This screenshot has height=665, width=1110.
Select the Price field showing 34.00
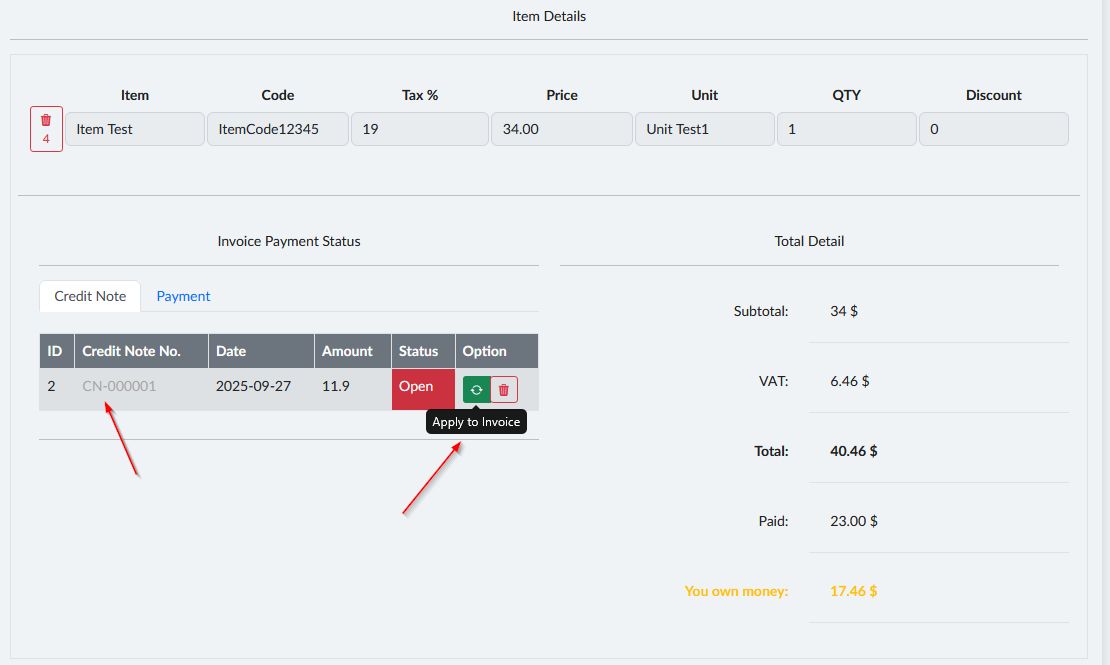tap(561, 129)
